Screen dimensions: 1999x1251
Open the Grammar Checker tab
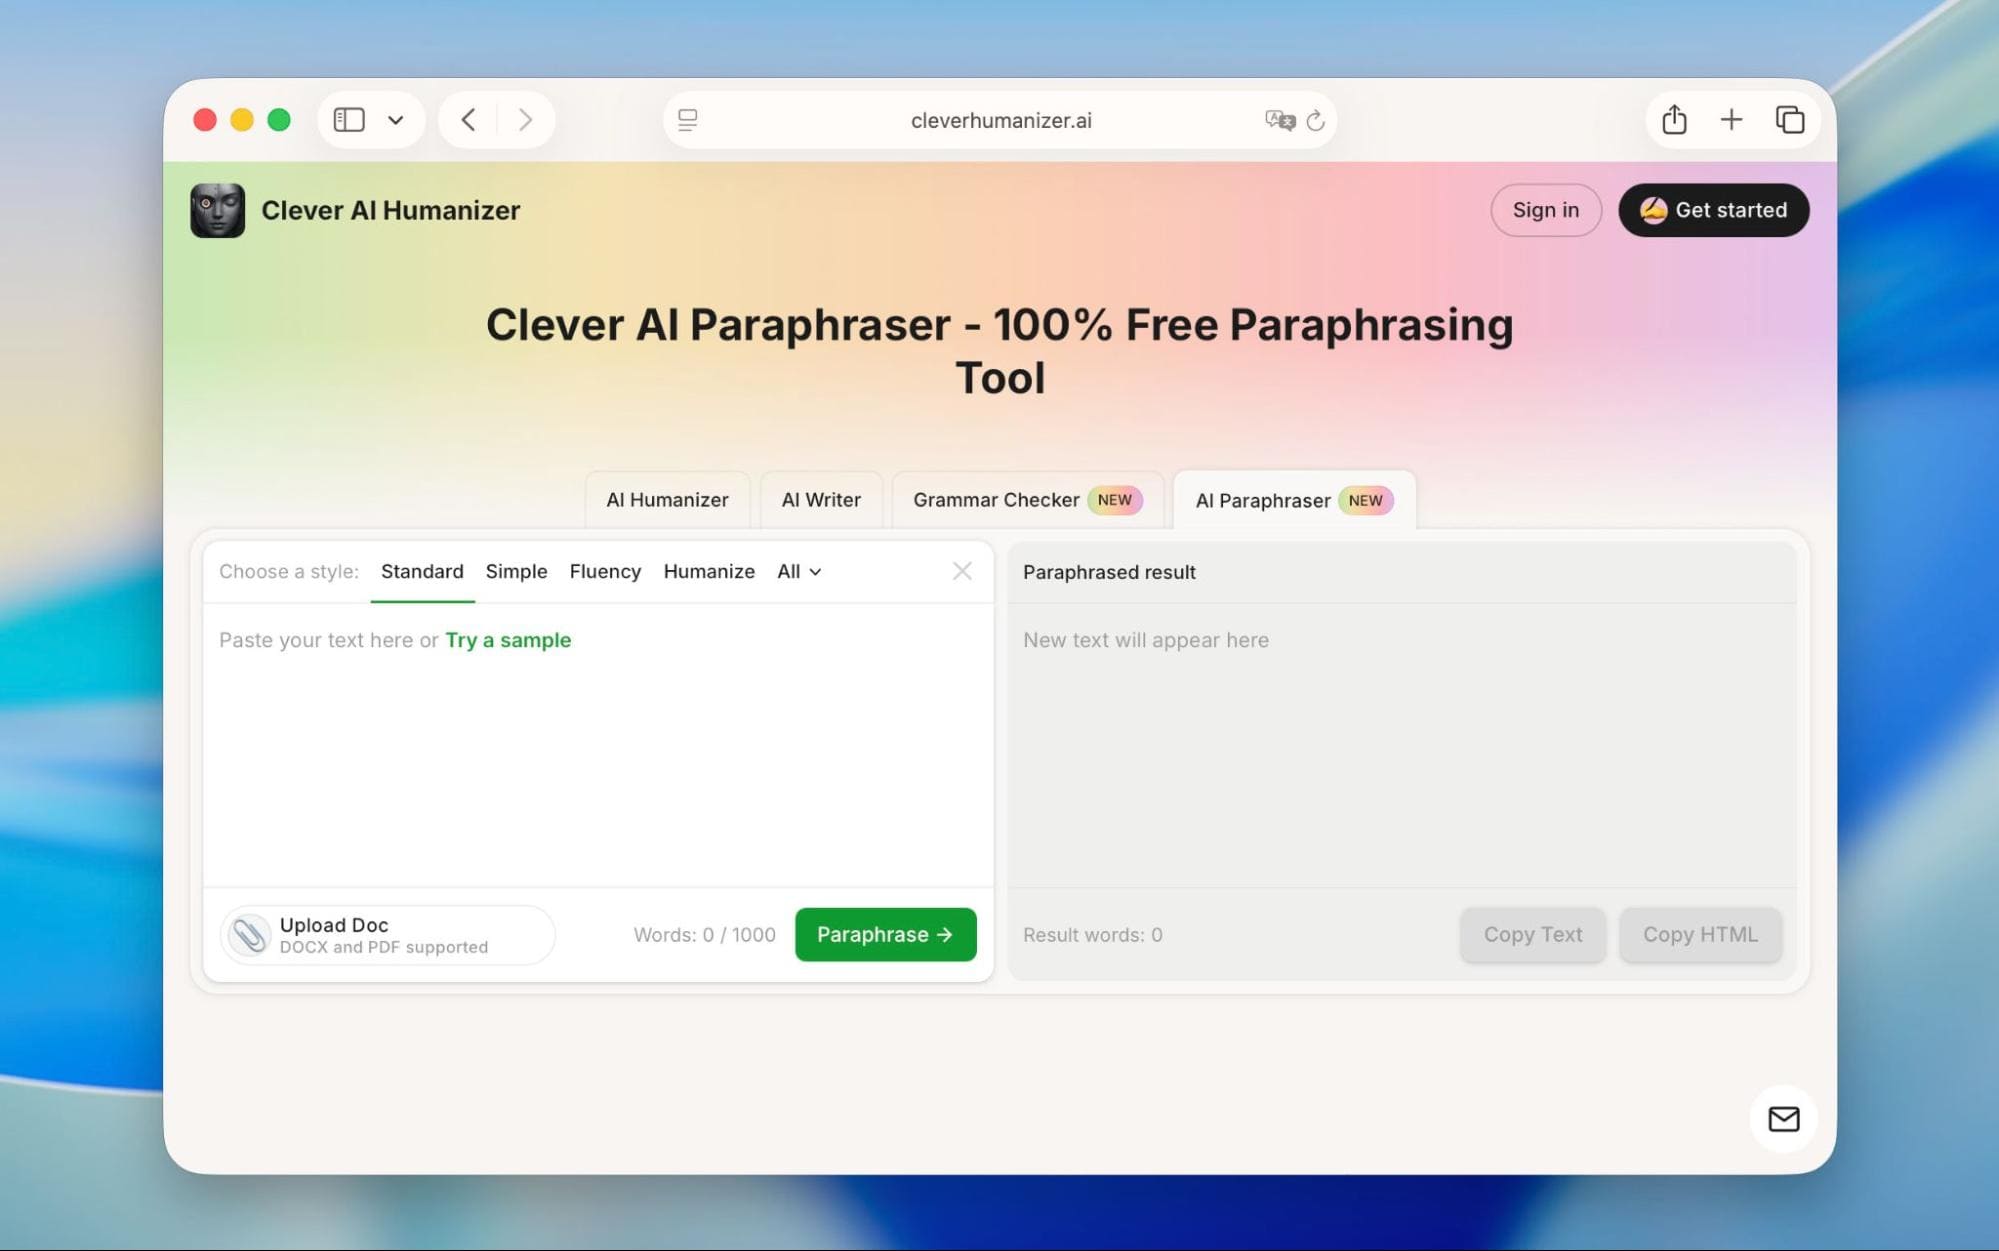[x=1028, y=500]
